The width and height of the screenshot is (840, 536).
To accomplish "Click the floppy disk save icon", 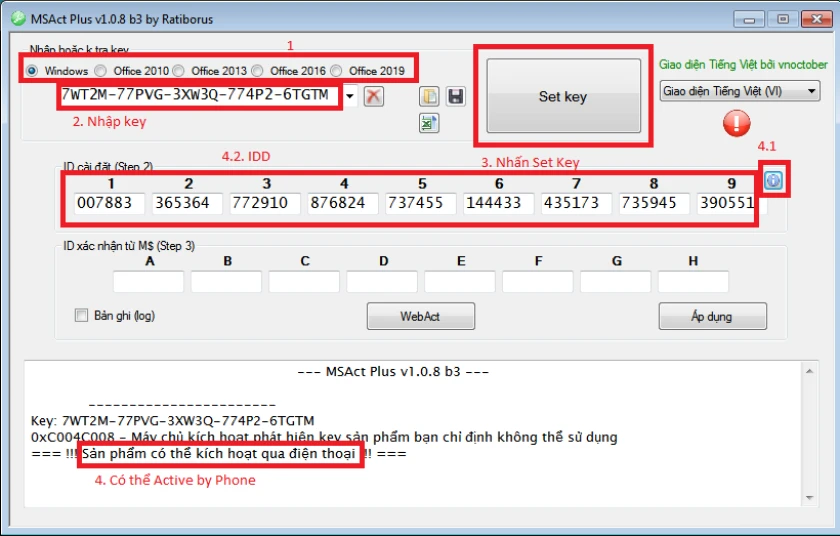I will (x=455, y=96).
